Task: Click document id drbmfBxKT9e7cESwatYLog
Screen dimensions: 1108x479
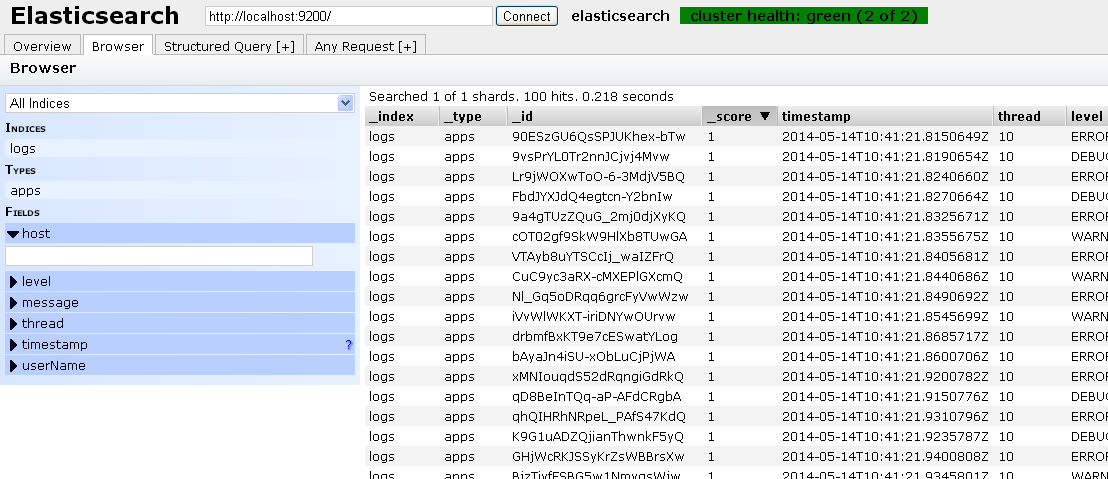Action: pyautogui.click(x=595, y=336)
